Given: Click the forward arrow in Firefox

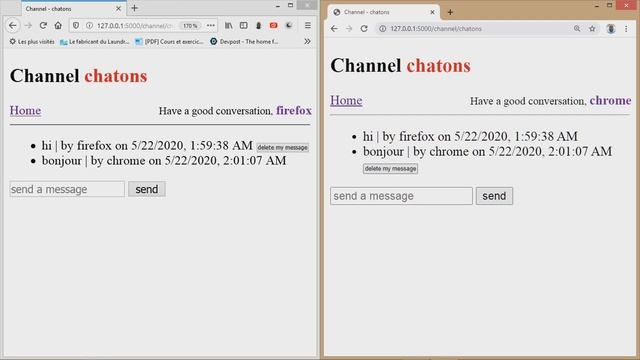Looking at the screenshot, I should pos(28,25).
